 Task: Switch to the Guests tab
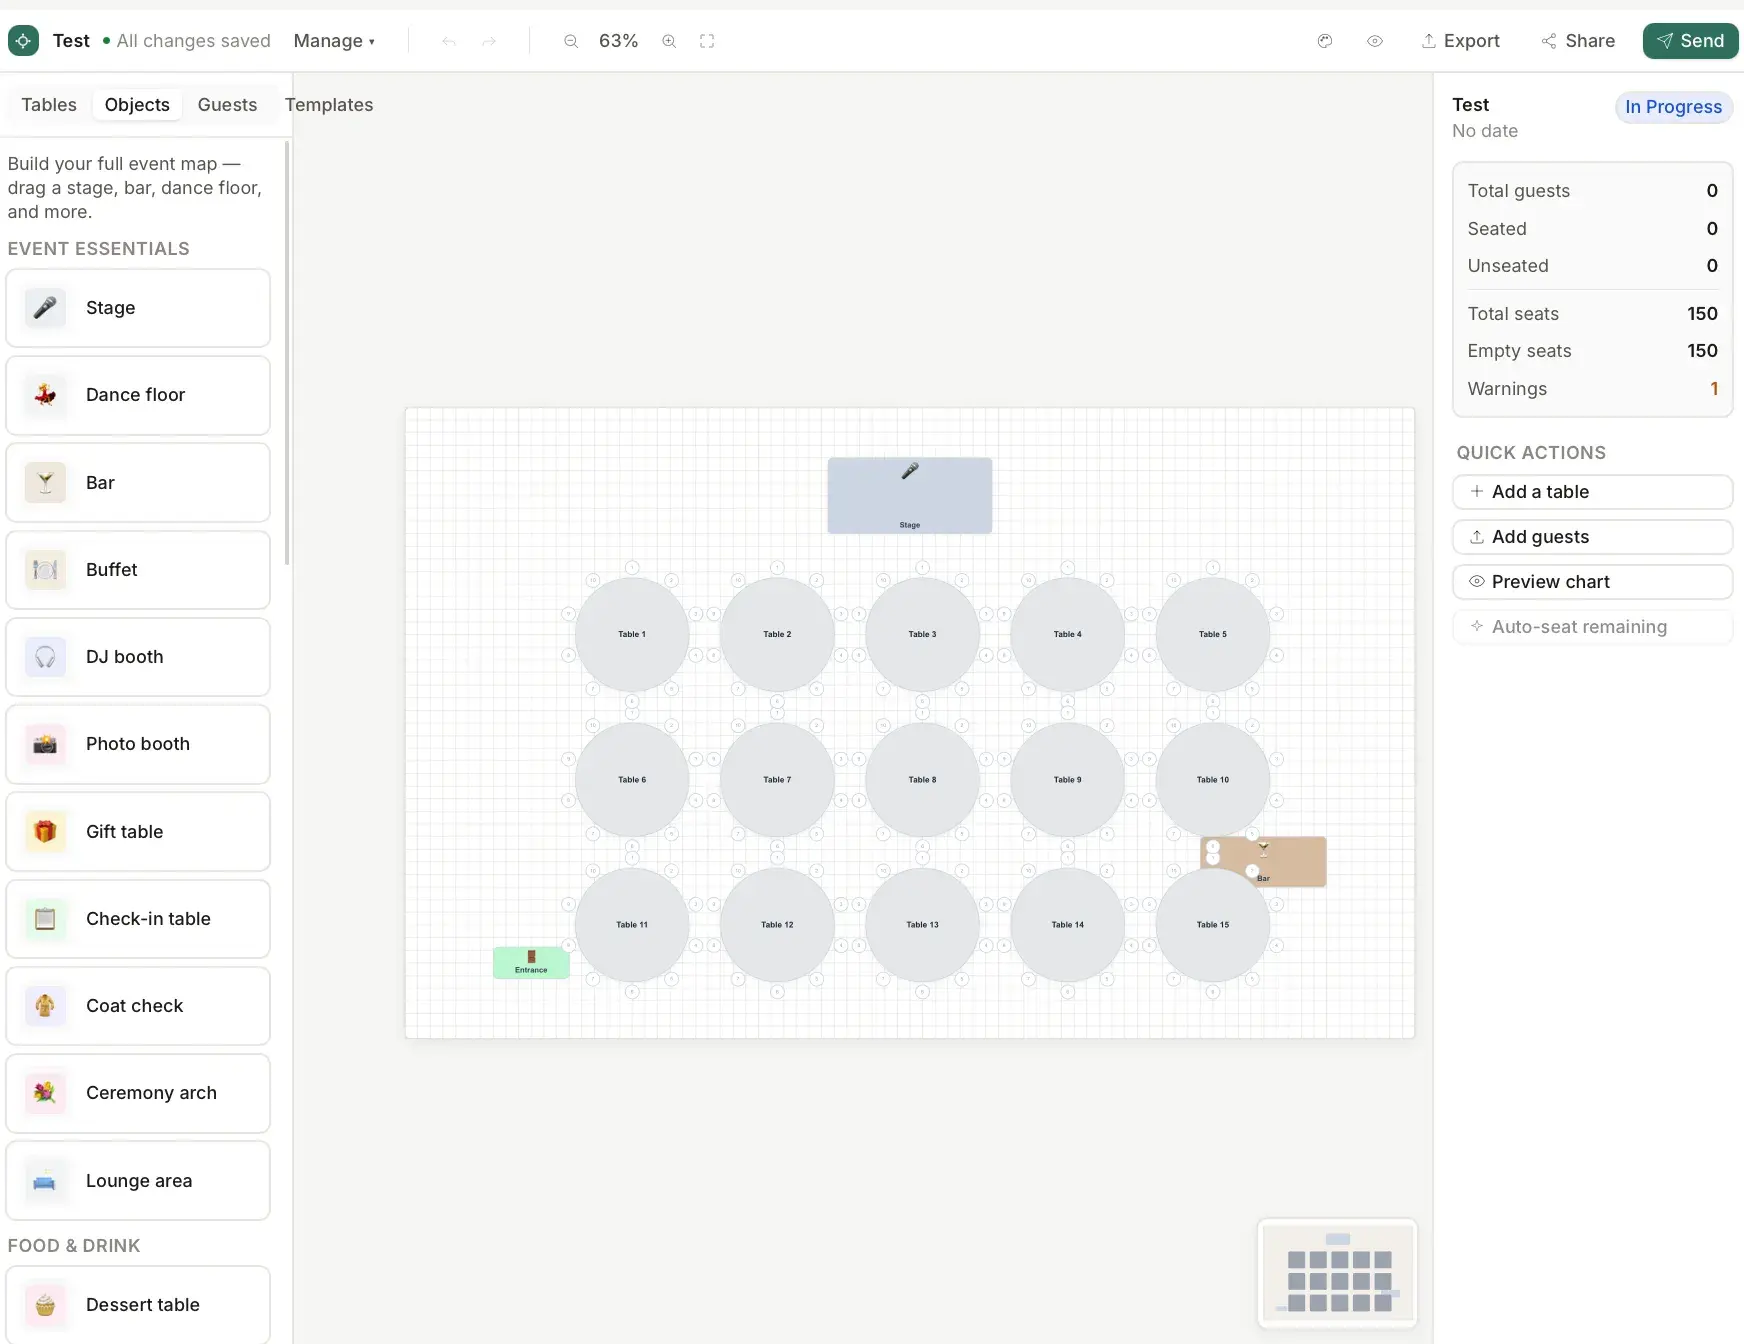(x=227, y=105)
